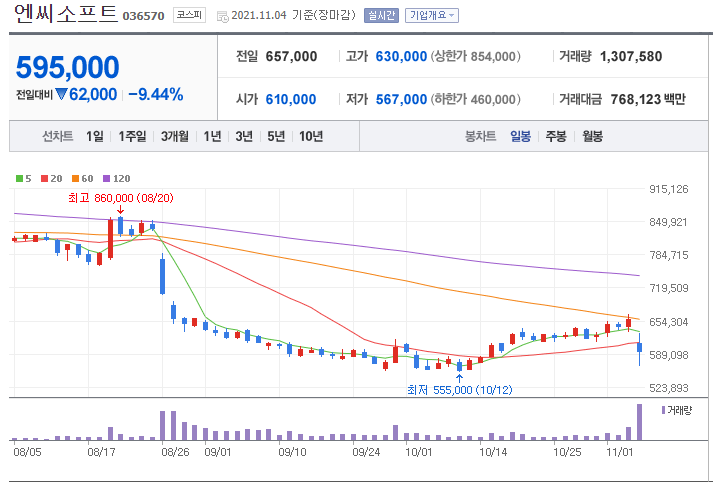
Task: Click the 62,000 price change amount
Action: [x=93, y=95]
